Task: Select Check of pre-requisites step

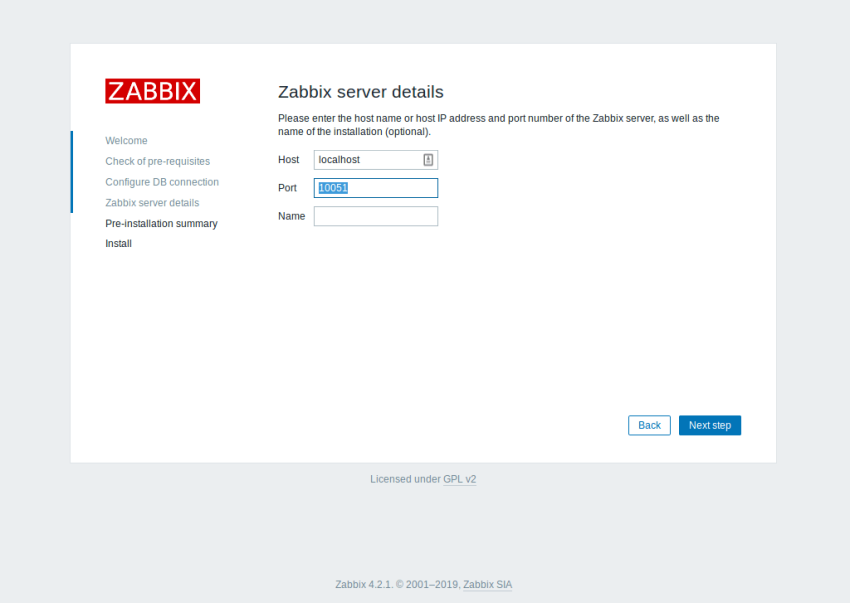Action: tap(157, 161)
